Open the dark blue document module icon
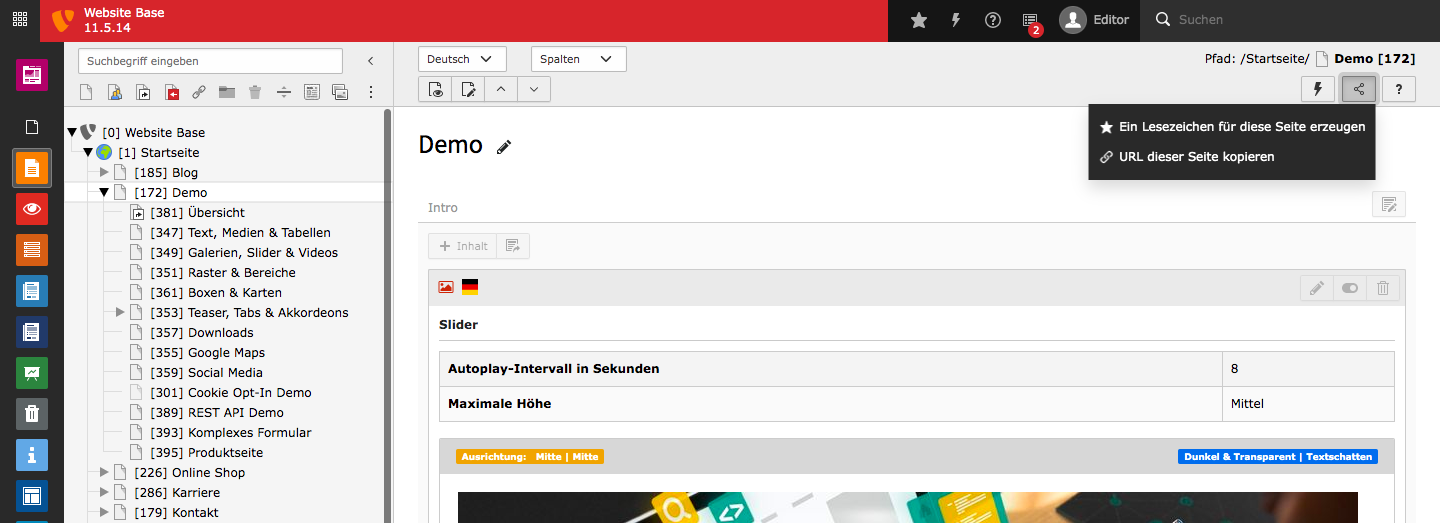Viewport: 1440px width, 523px height. [32, 332]
